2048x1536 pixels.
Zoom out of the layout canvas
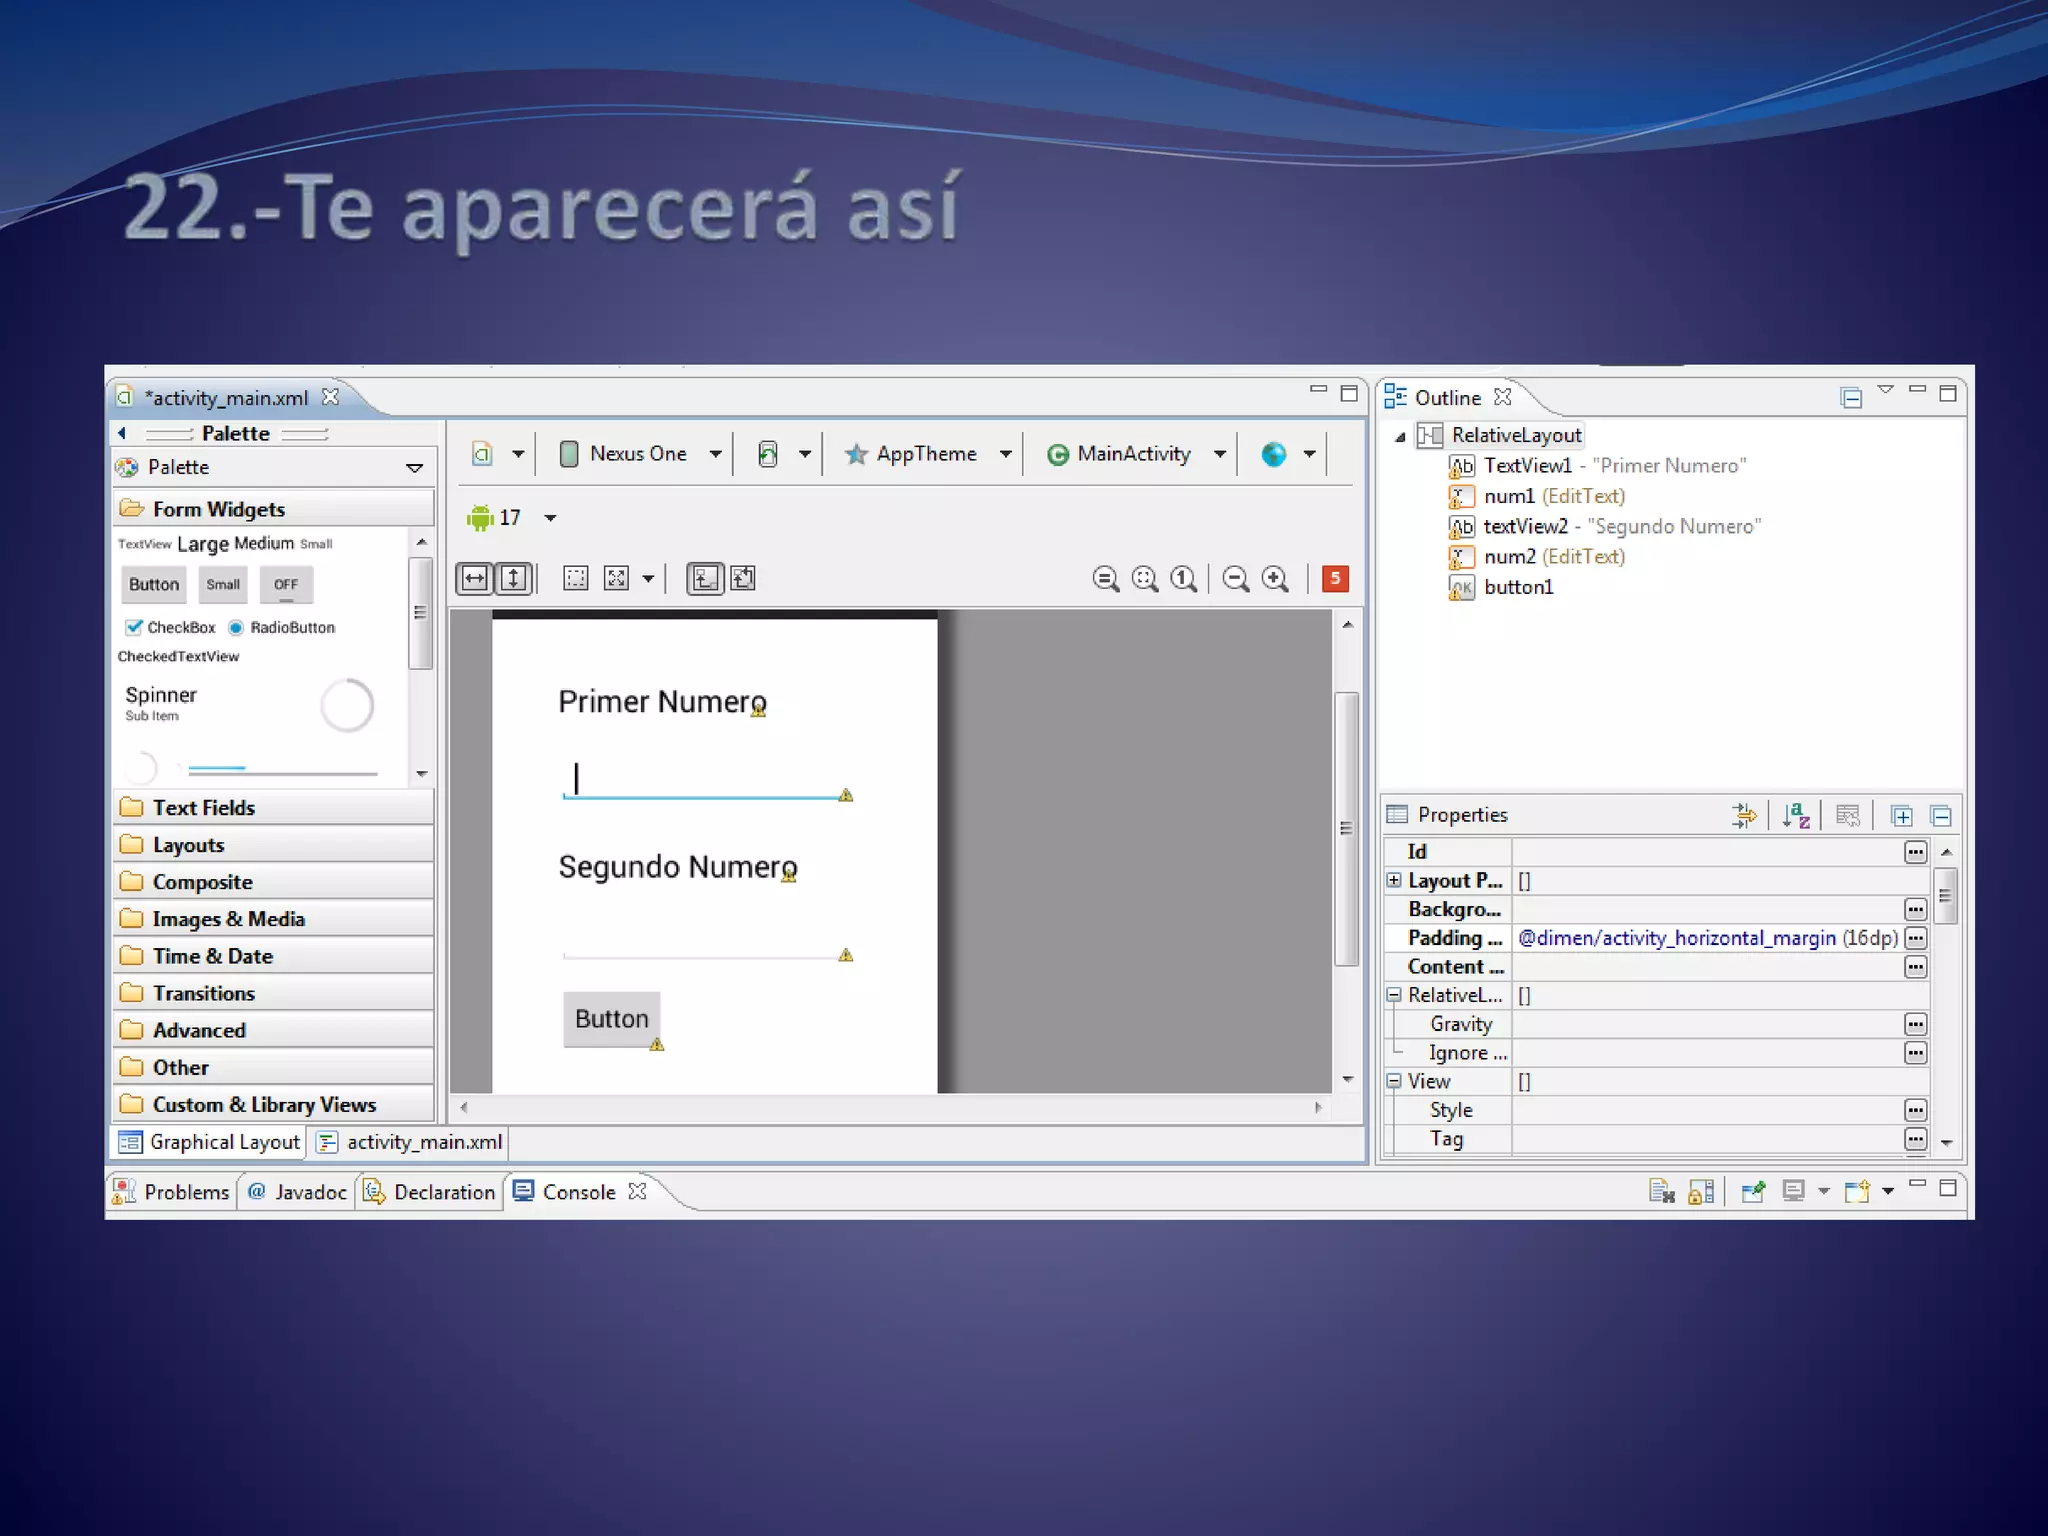[x=1236, y=578]
